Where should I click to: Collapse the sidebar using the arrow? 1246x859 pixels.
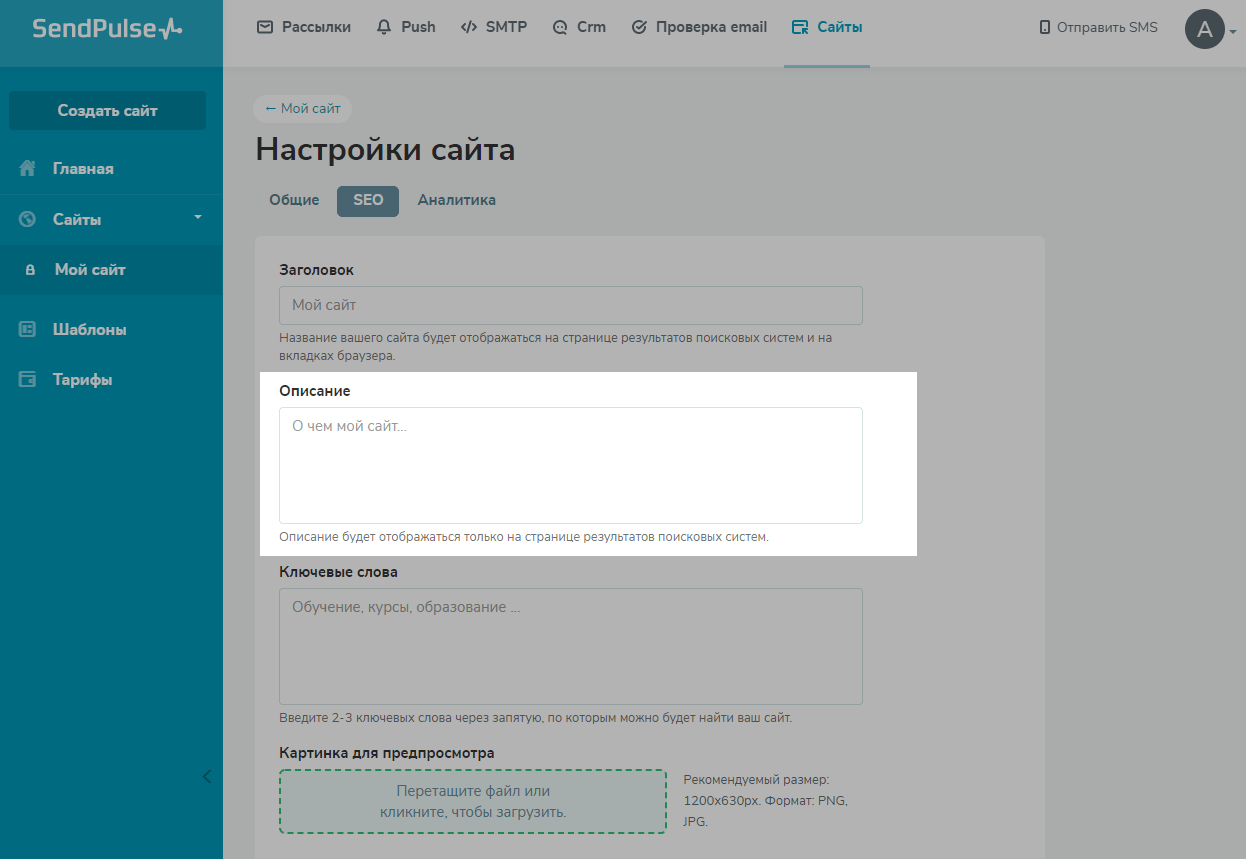click(x=206, y=776)
